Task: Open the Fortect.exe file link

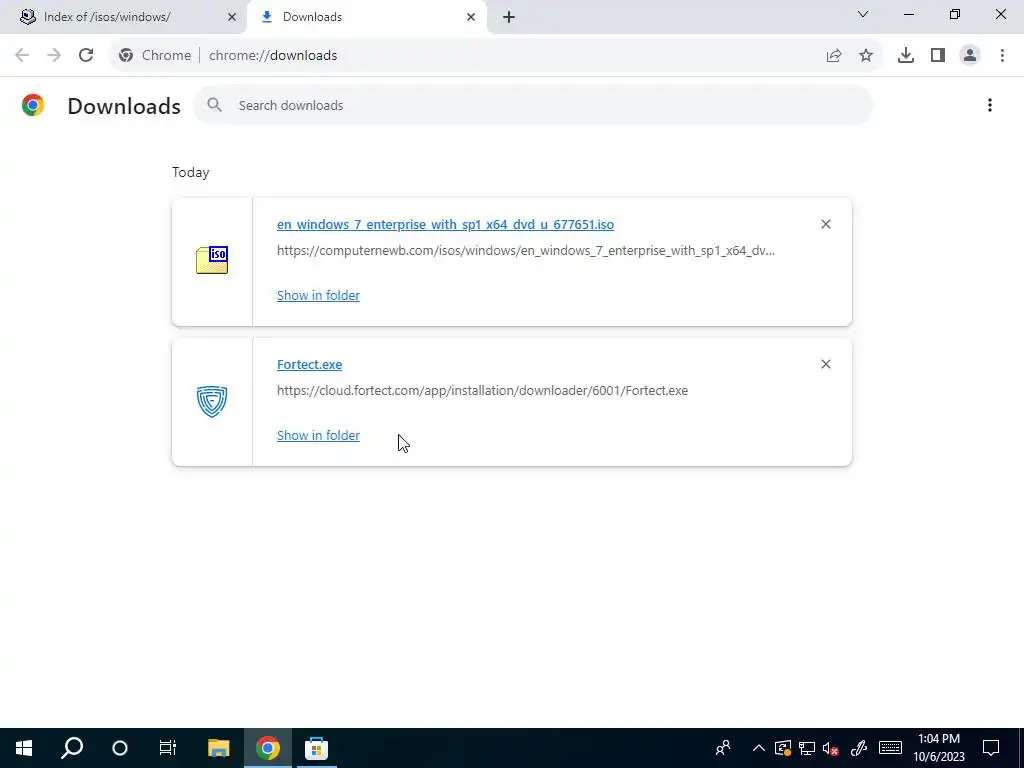Action: pos(310,364)
